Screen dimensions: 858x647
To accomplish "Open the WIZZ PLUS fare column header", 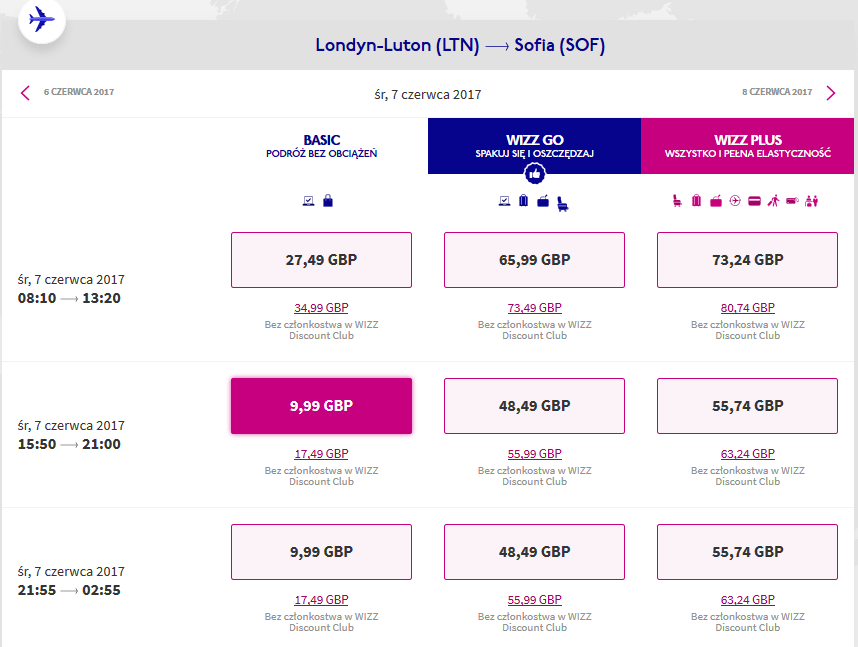I will [747, 146].
